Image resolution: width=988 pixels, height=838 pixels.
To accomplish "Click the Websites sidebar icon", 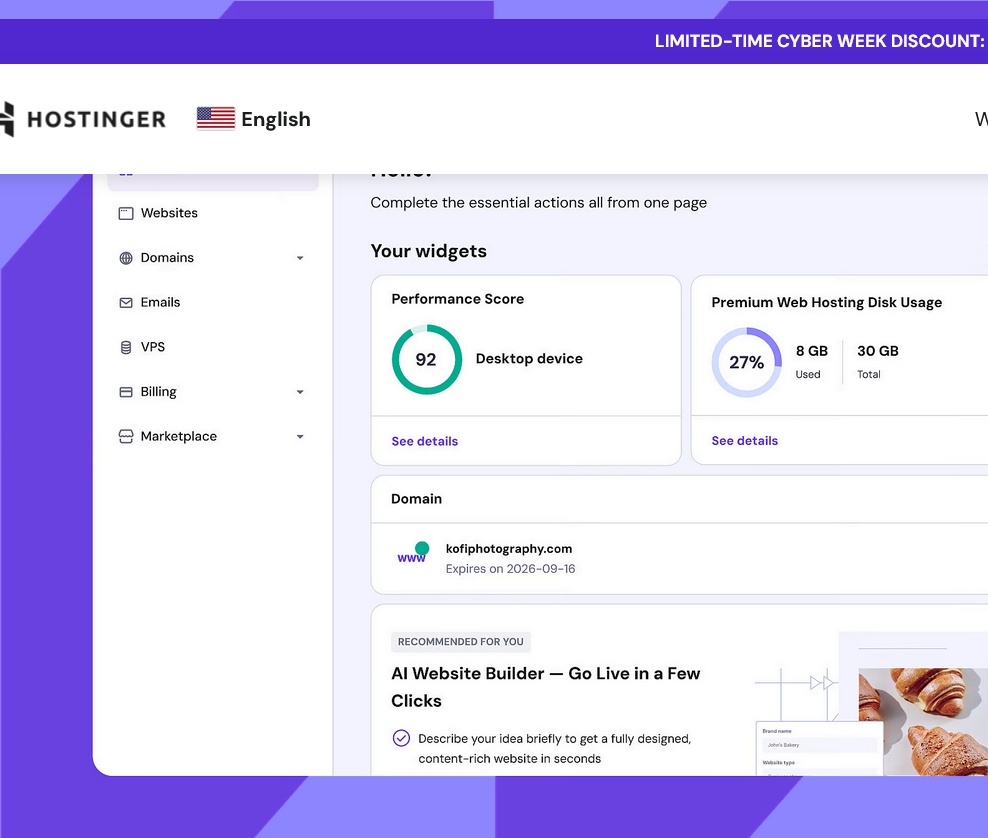I will point(126,213).
